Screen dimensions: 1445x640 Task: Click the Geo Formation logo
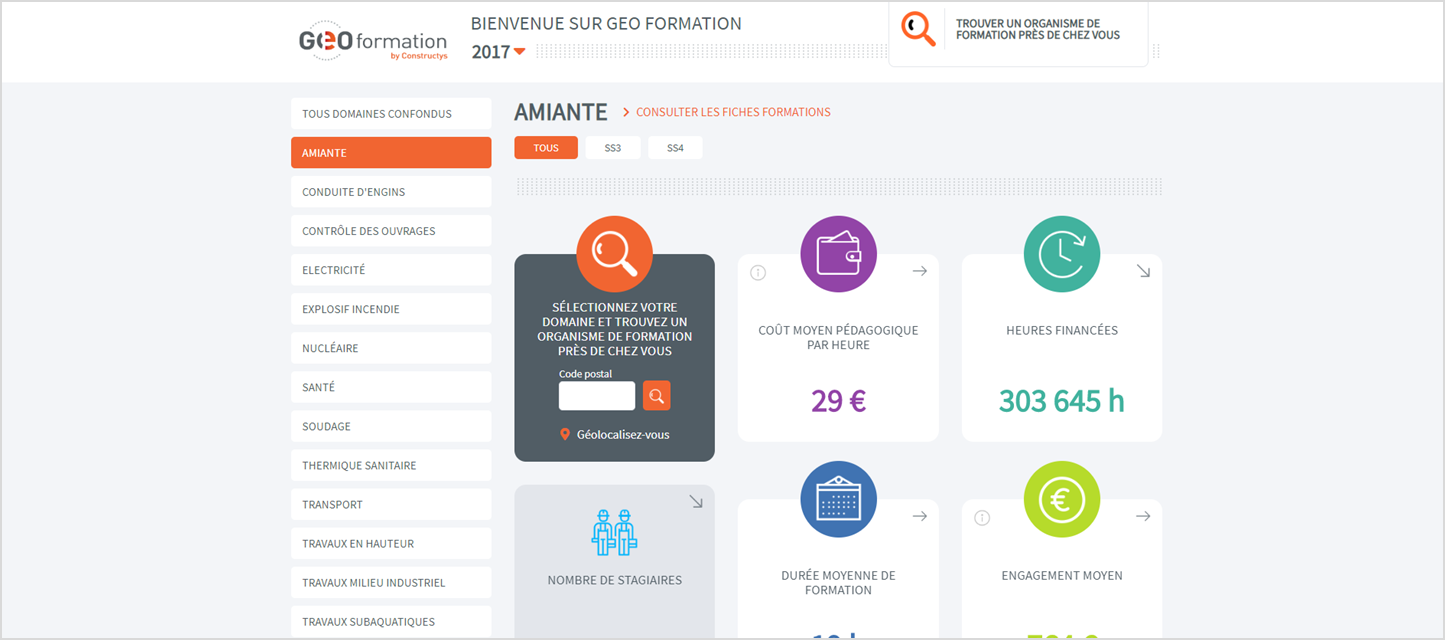point(373,41)
